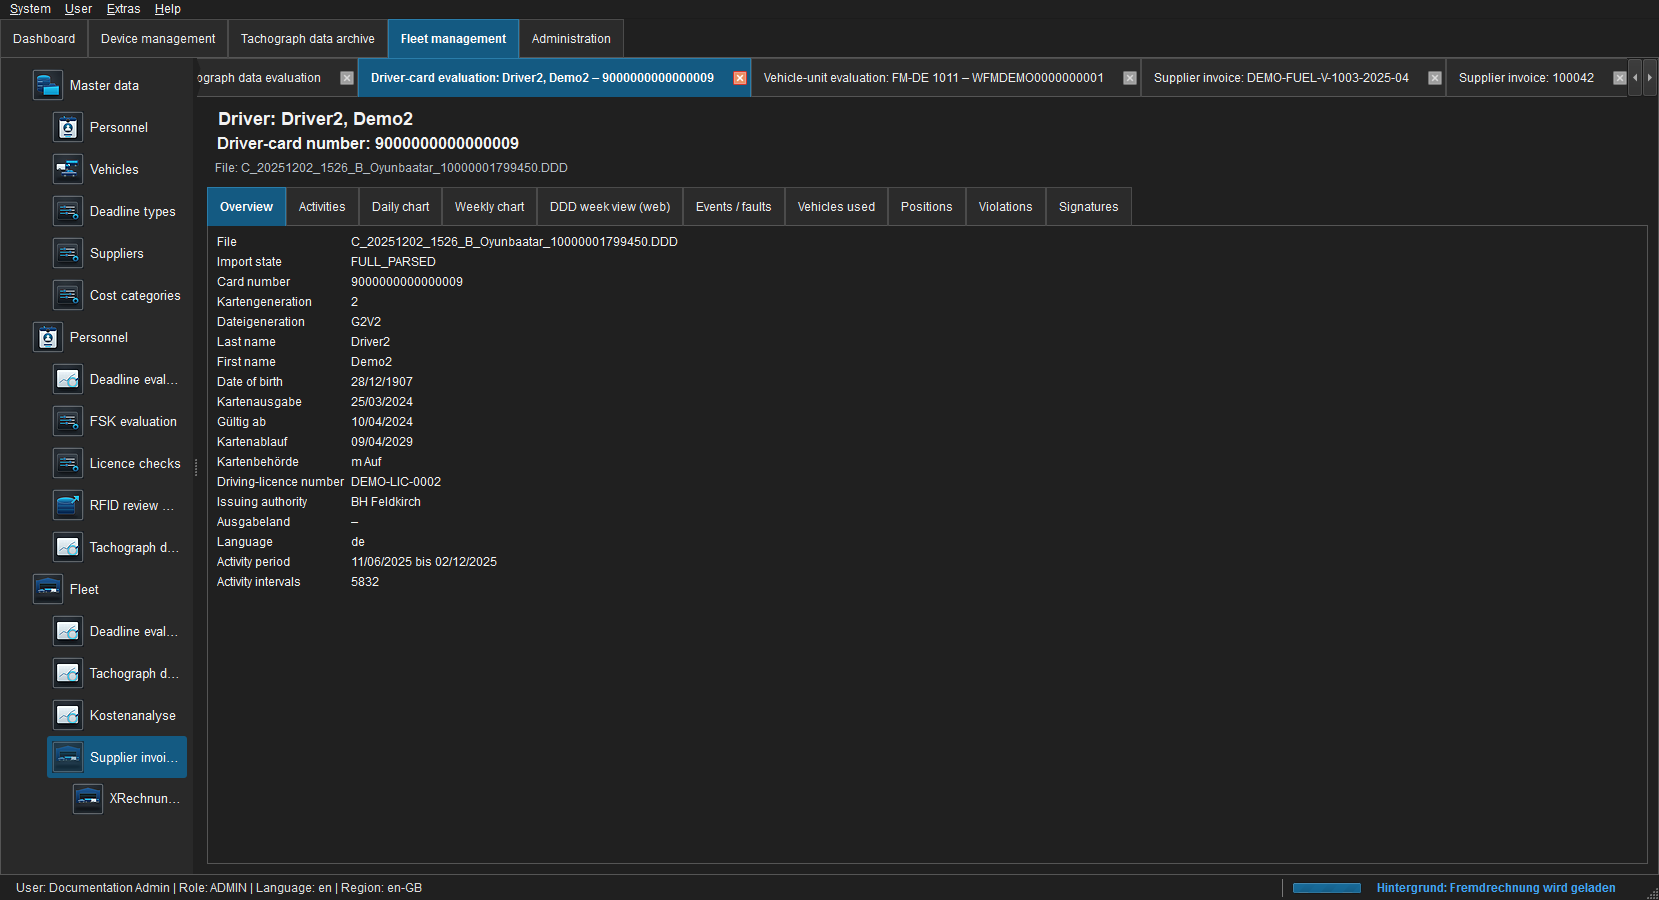Select the Licence checks icon
Image resolution: width=1659 pixels, height=900 pixels.
click(x=68, y=464)
